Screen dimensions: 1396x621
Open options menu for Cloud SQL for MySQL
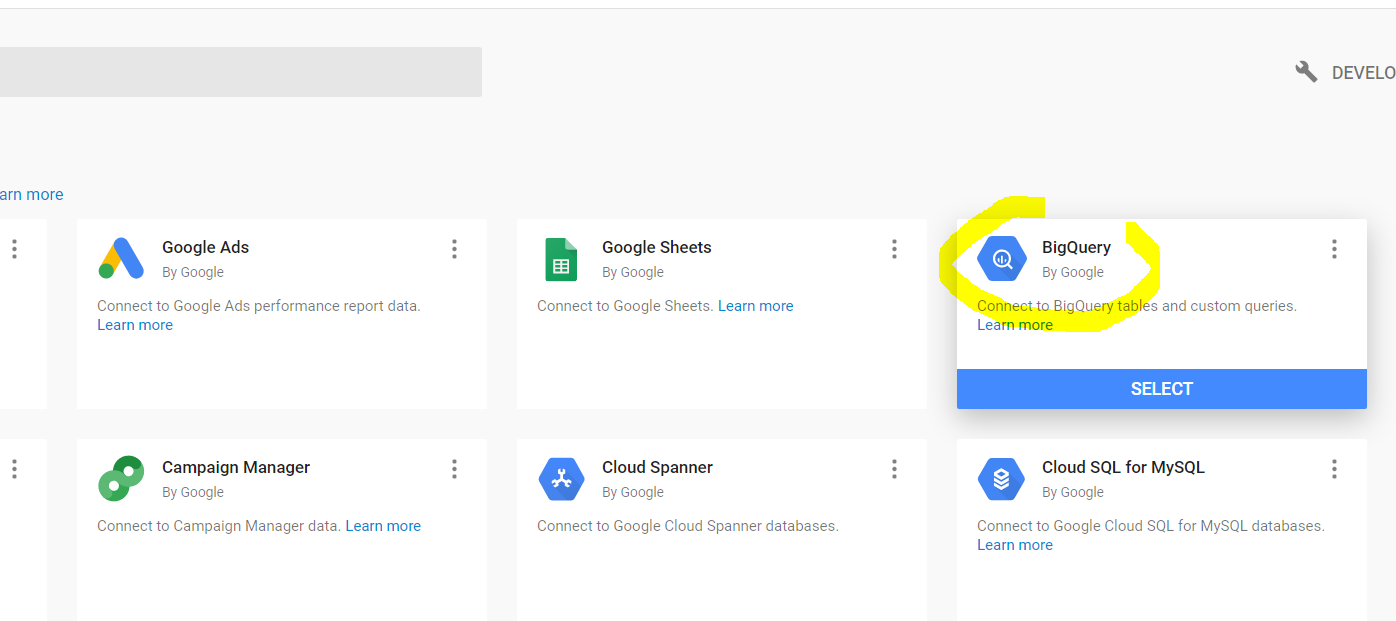[x=1334, y=468]
